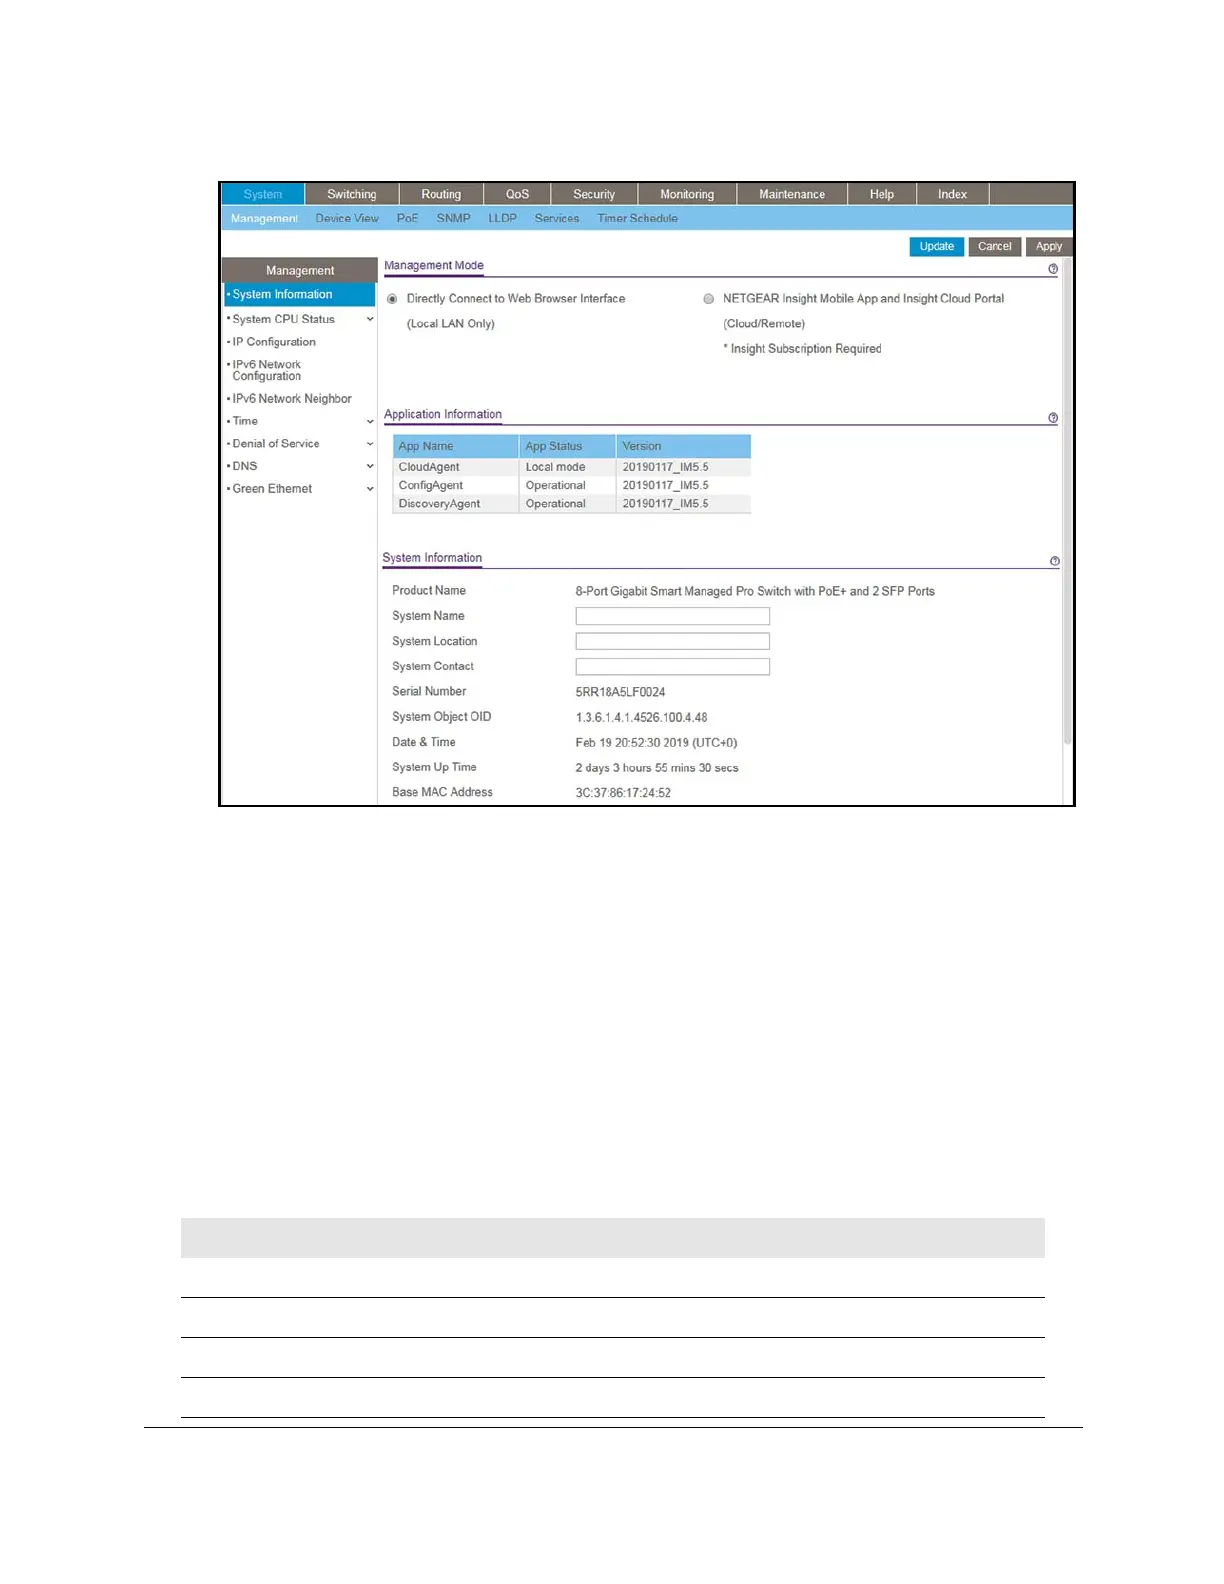Expand the Time submenu

tap(370, 422)
